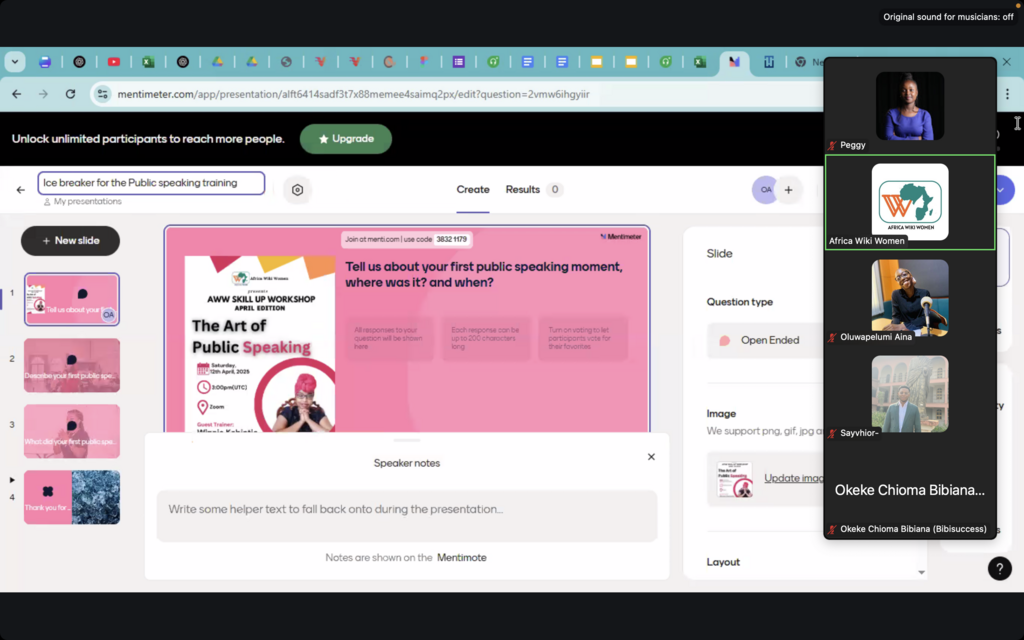Switch to the YouTube browser tab
1024x640 pixels.
click(x=114, y=62)
